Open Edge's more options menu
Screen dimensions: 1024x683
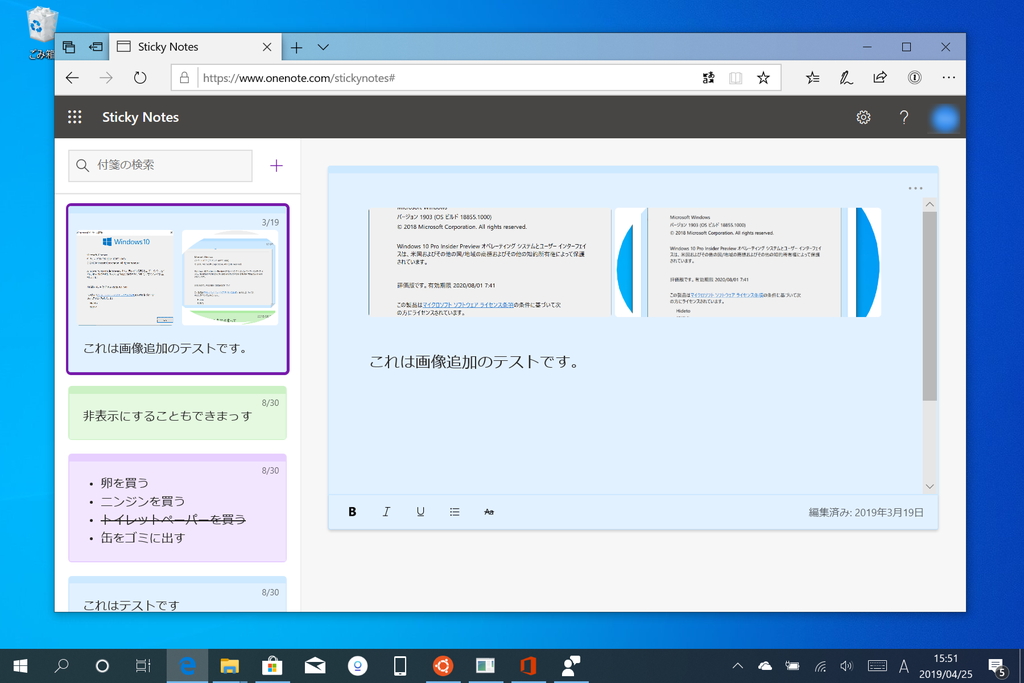[948, 76]
